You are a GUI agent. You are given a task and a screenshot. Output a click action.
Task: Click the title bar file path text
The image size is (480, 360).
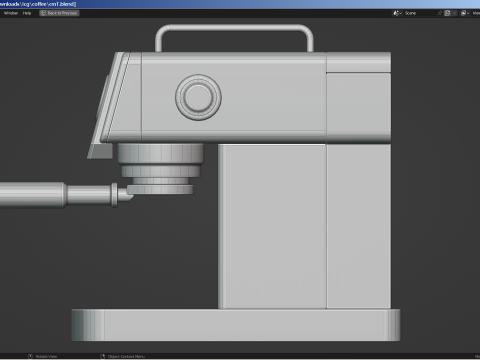[x=38, y=4]
